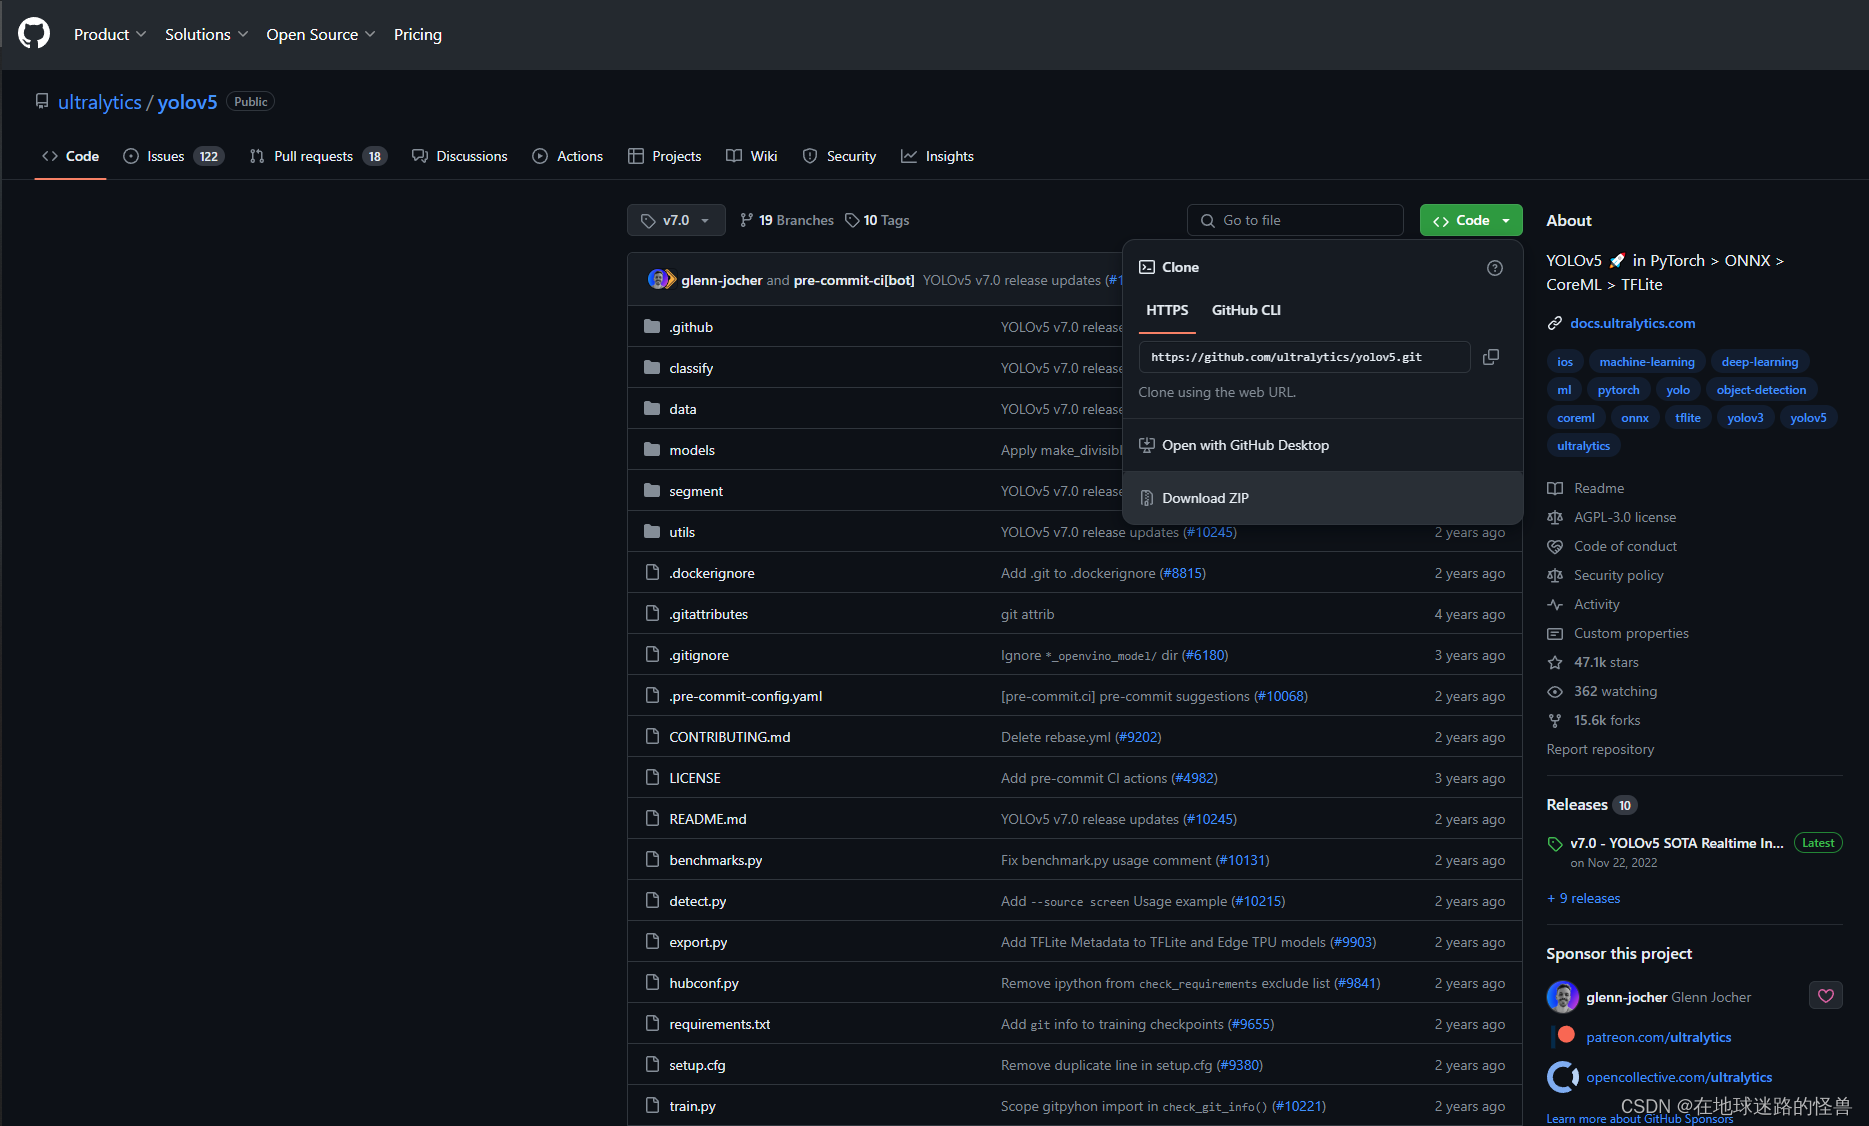Screen dimensions: 1869x1126
Task: Open the models folder
Action: click(692, 450)
